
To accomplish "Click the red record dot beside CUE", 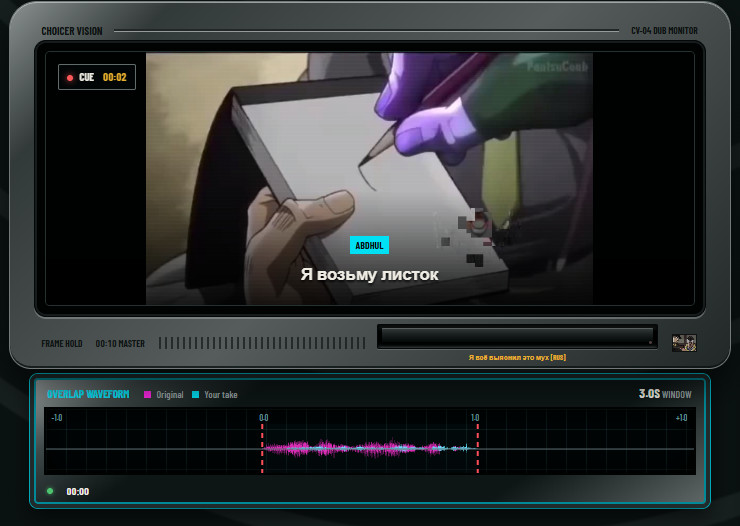I will click(70, 78).
